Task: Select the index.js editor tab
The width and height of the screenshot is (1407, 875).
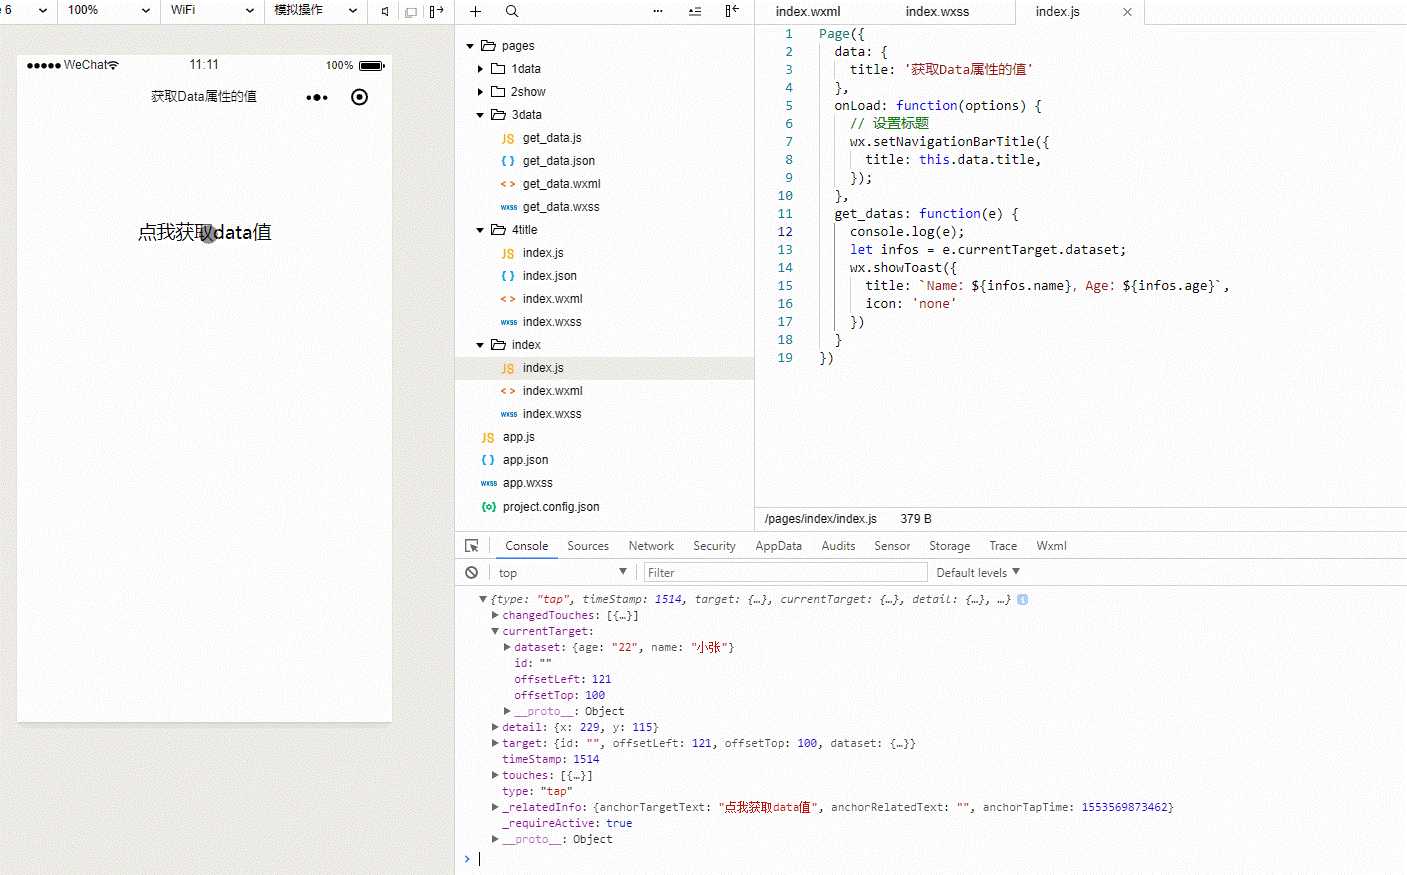Action: 1058,12
